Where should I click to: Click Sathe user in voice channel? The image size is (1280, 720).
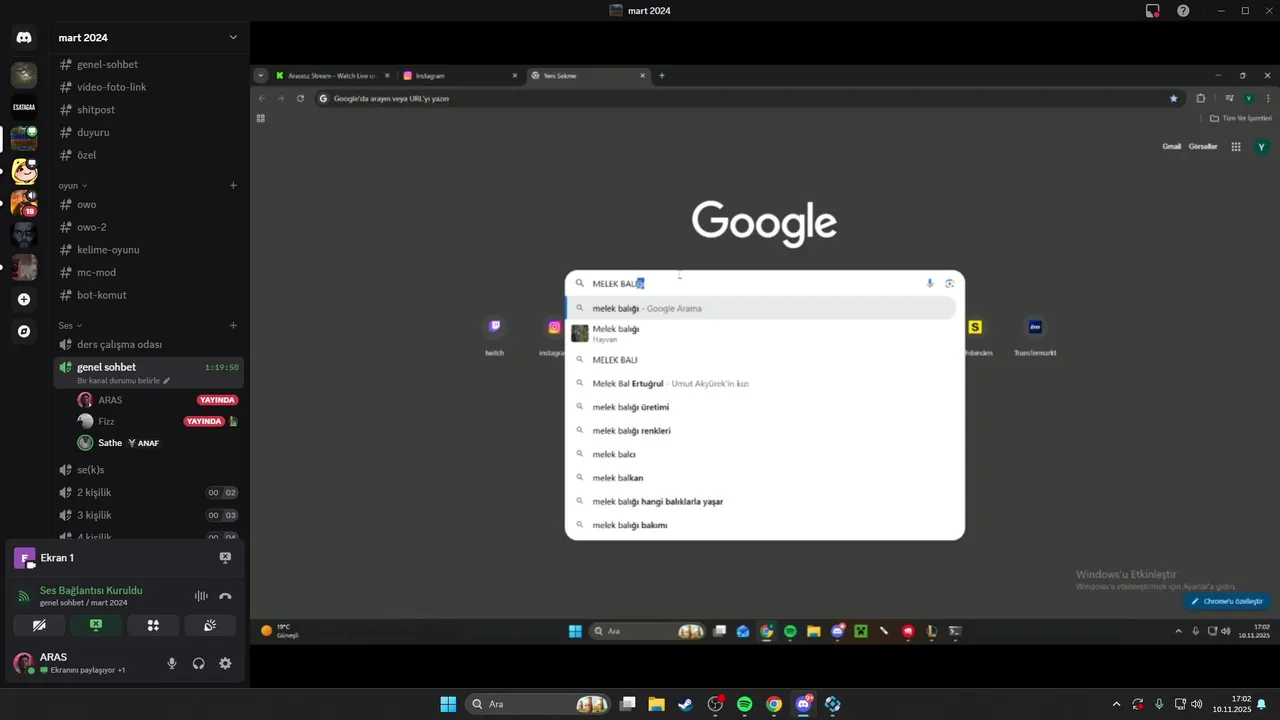tap(157, 443)
